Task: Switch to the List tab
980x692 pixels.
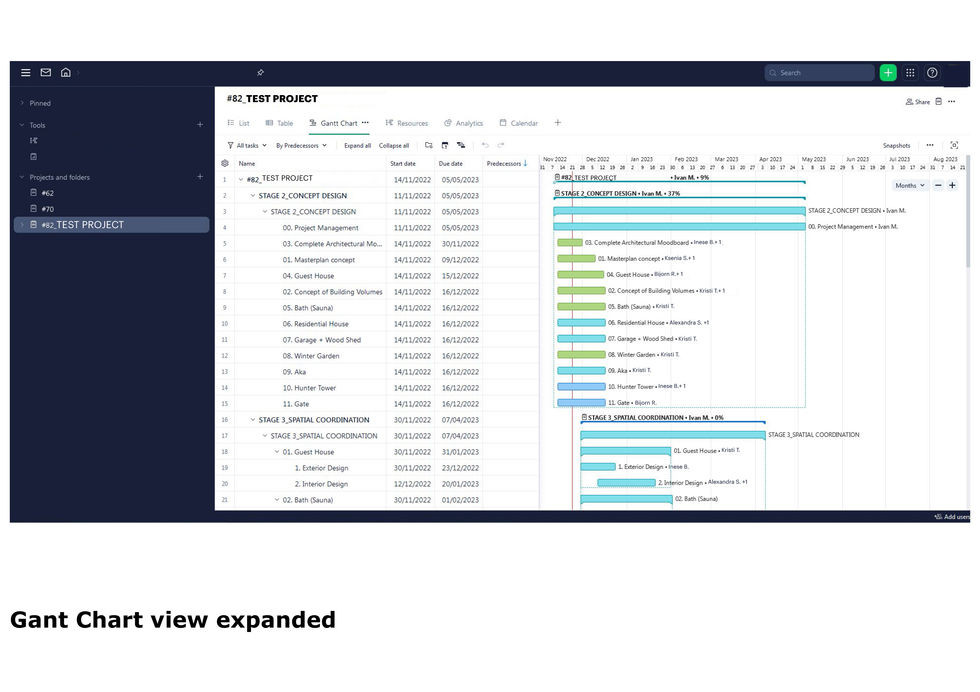Action: click(238, 123)
